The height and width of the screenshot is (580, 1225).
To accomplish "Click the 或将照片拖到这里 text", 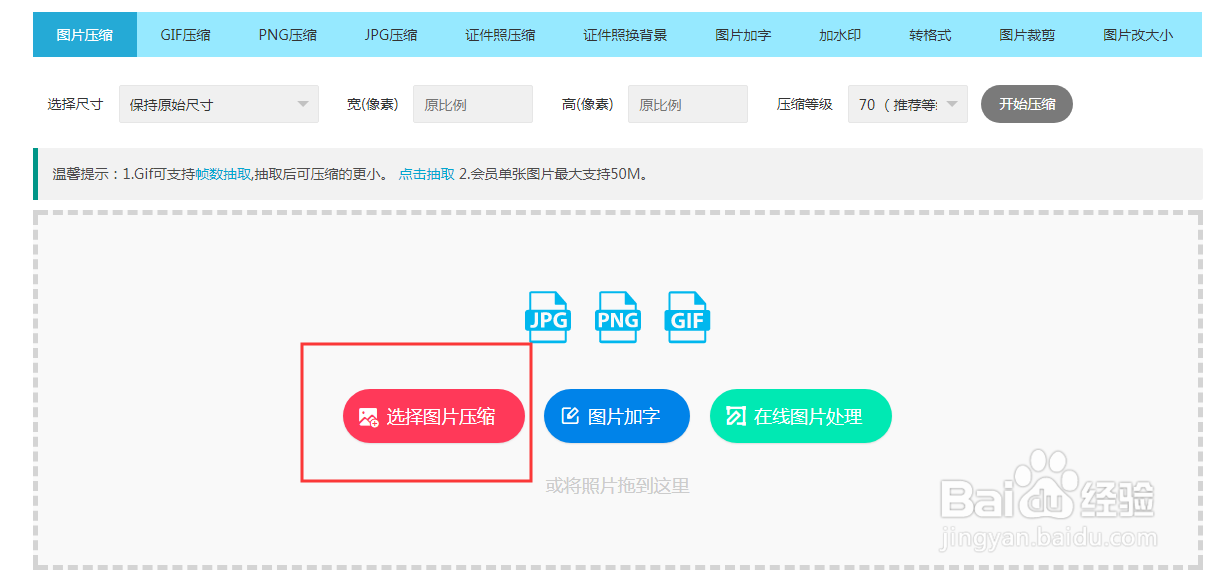I will 617,486.
